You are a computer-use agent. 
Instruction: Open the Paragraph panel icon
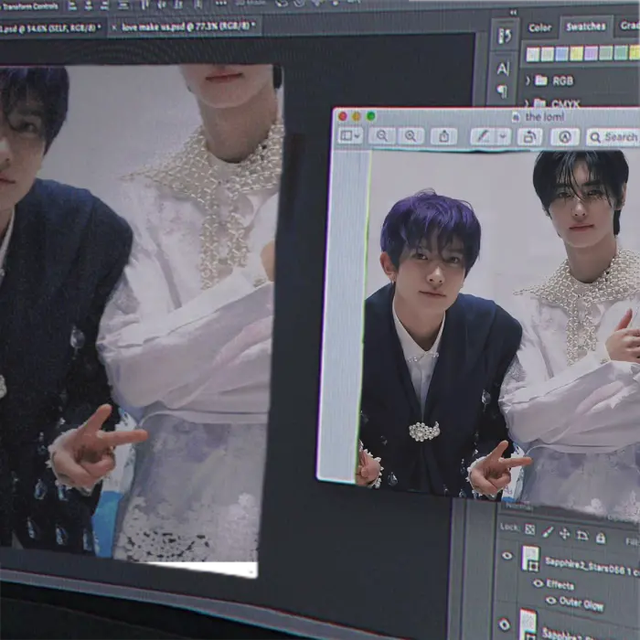[x=503, y=91]
